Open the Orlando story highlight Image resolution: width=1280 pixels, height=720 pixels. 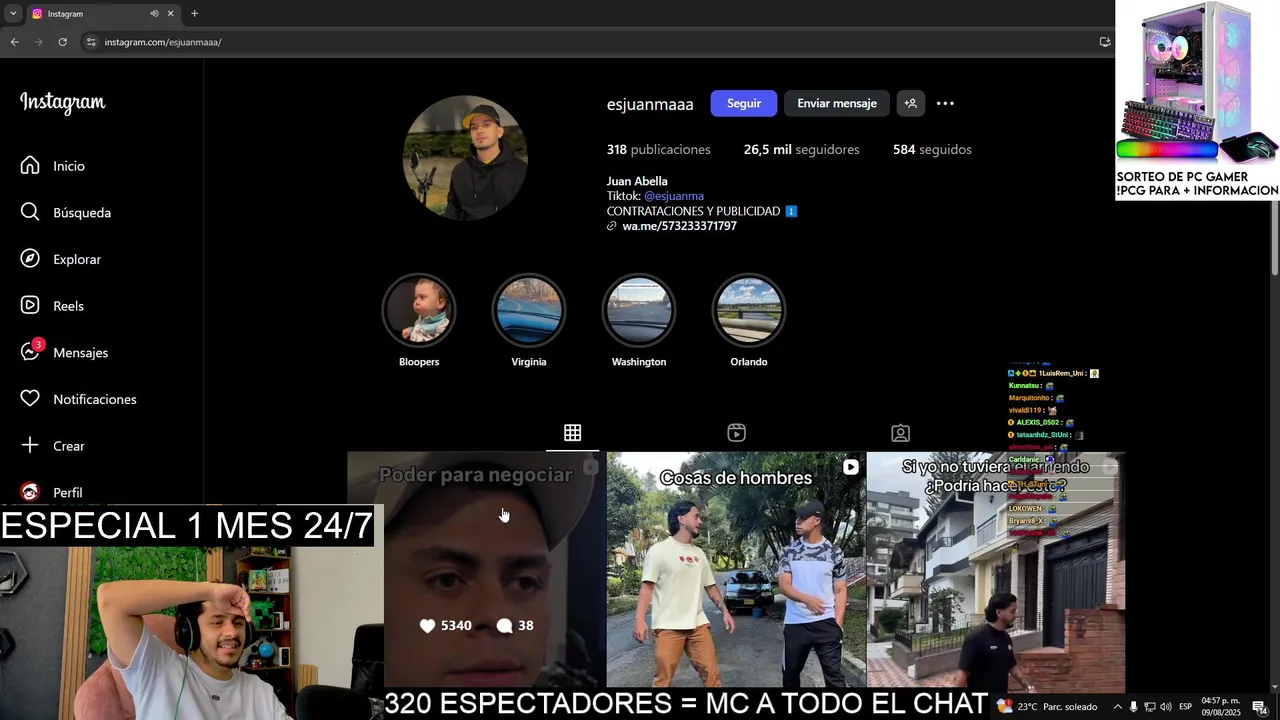point(749,310)
